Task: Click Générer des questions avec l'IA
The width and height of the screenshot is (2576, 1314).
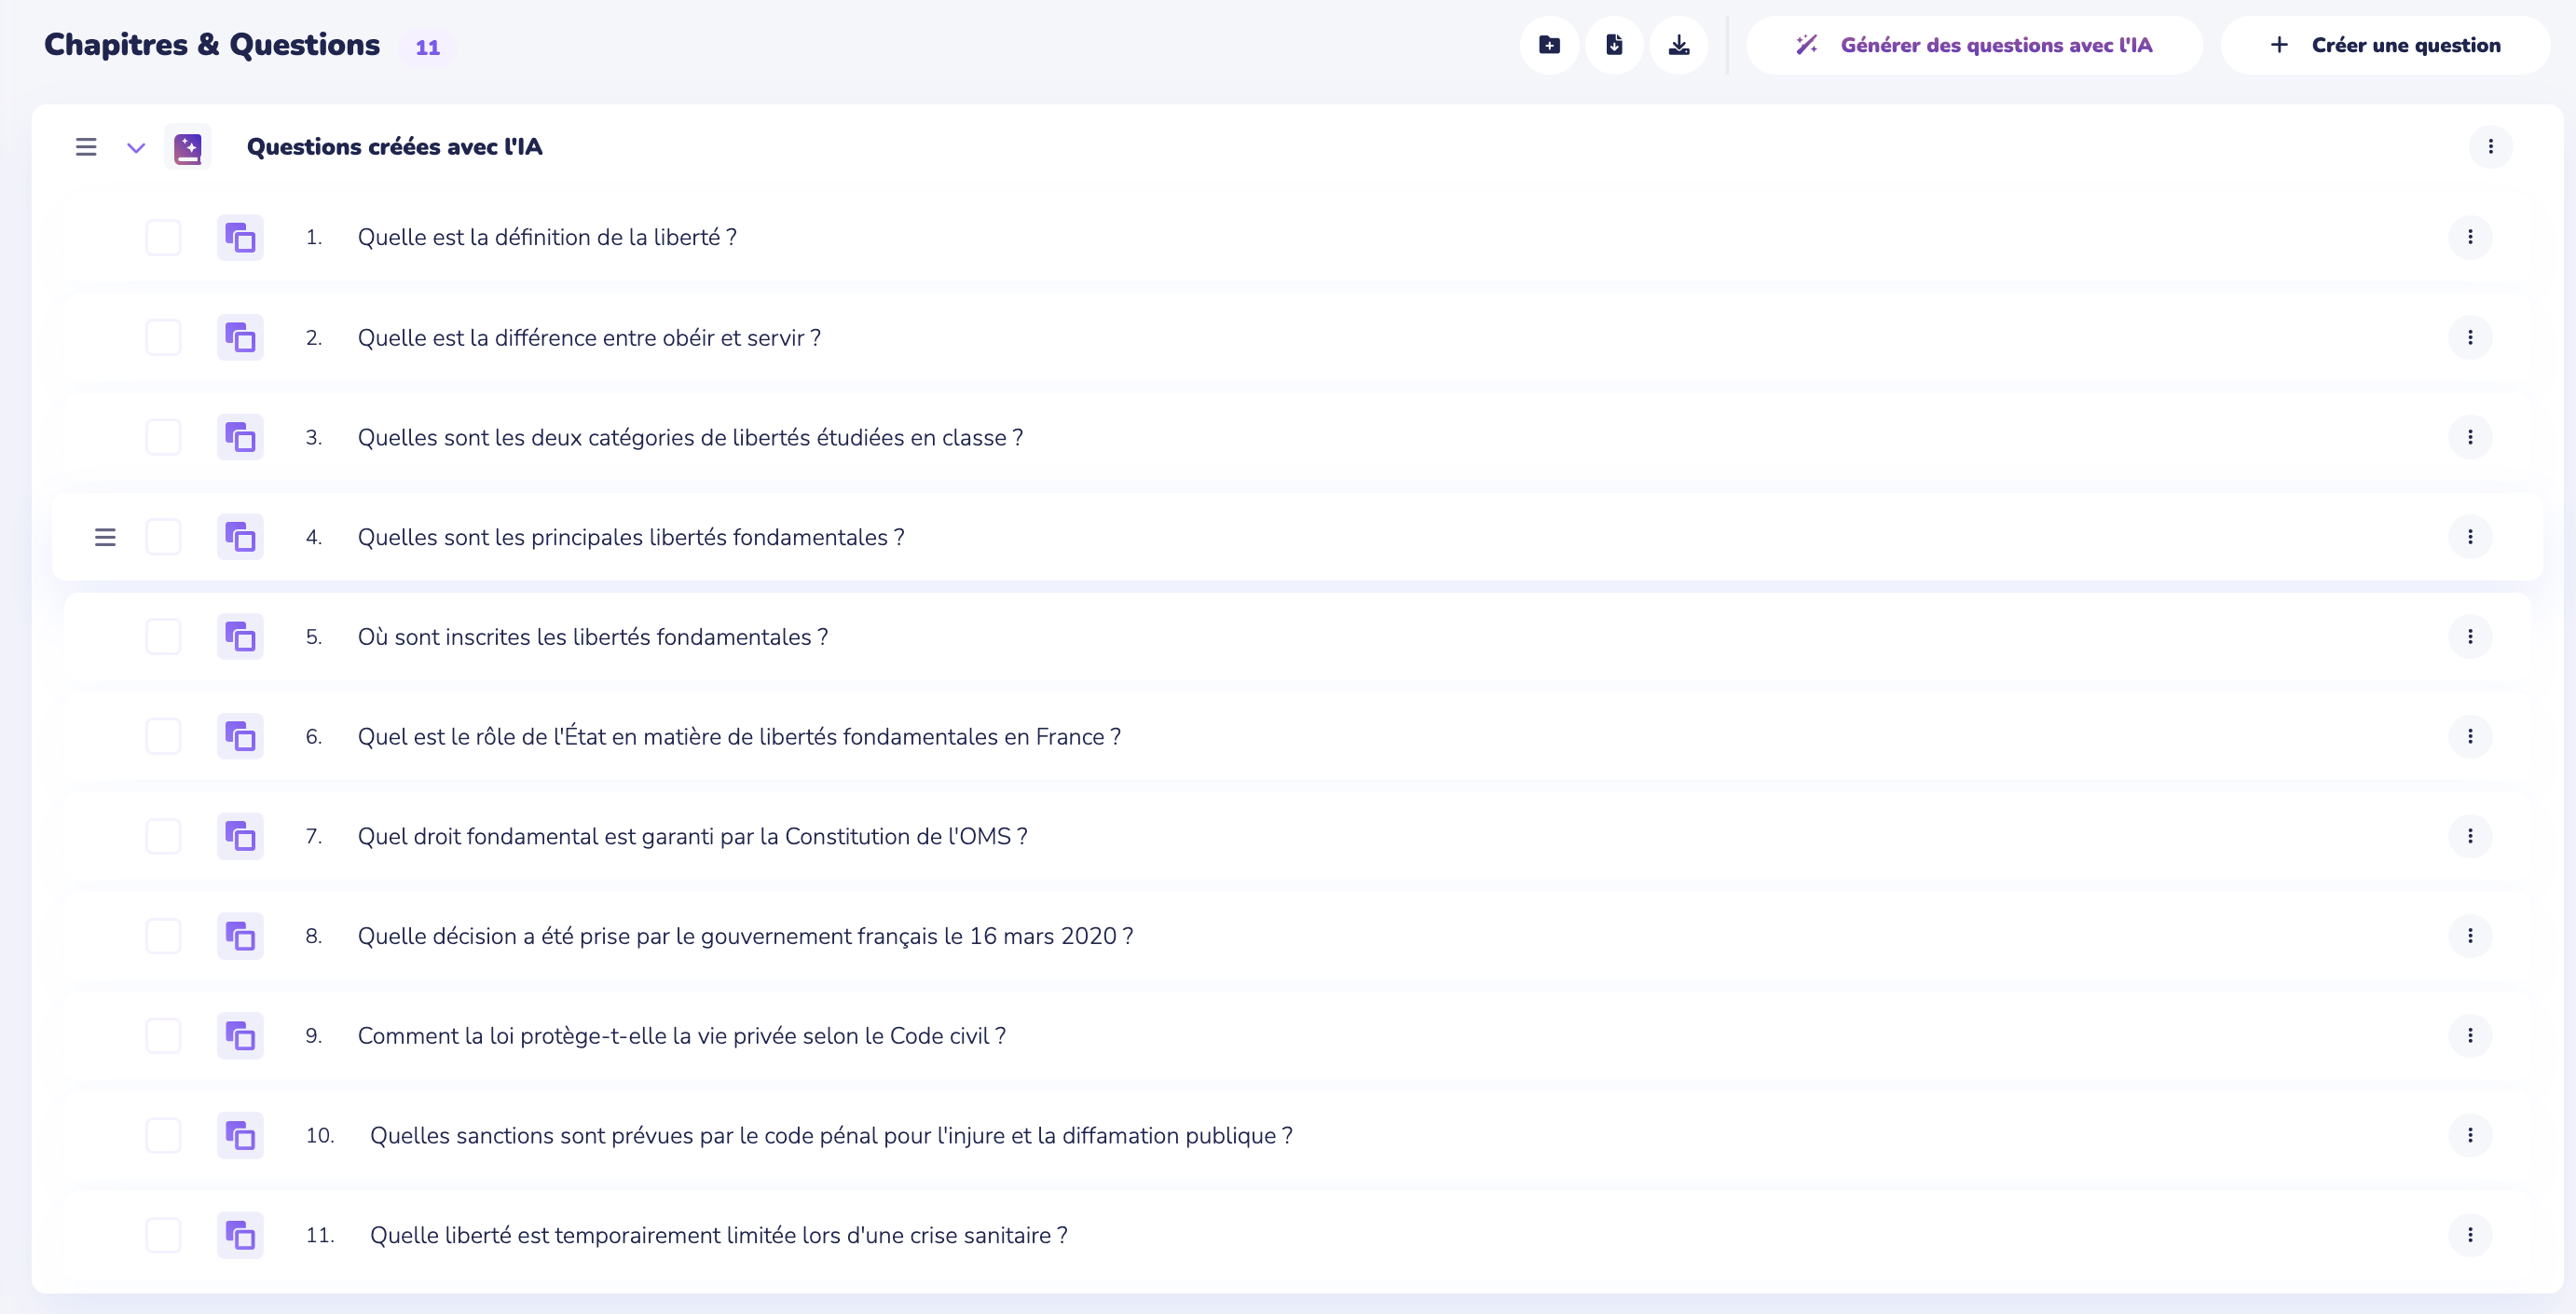Action: coord(1974,45)
